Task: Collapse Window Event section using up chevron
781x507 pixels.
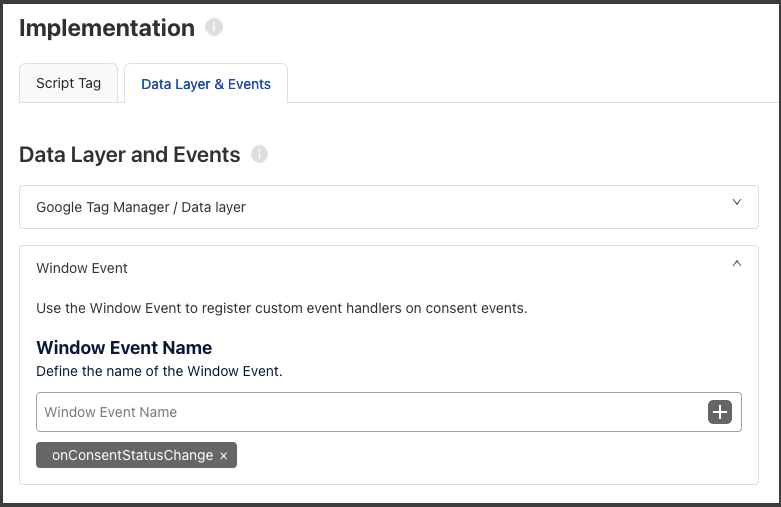Action: tap(737, 263)
